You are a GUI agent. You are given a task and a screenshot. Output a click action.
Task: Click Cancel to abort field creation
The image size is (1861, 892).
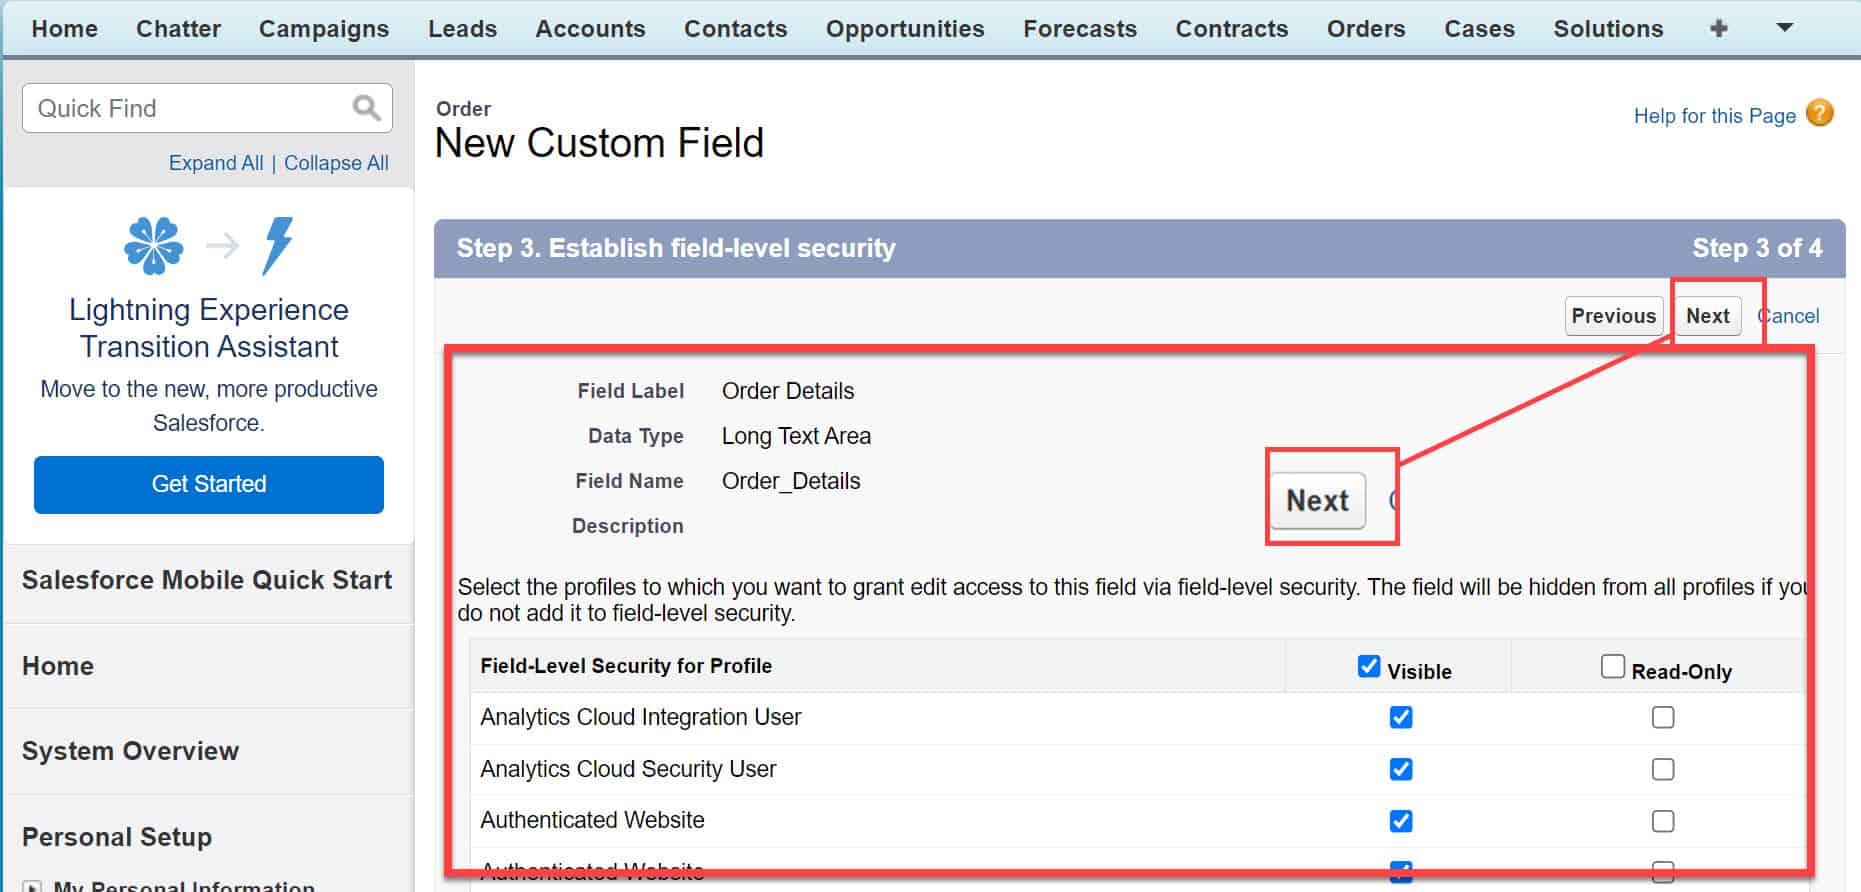tap(1789, 315)
